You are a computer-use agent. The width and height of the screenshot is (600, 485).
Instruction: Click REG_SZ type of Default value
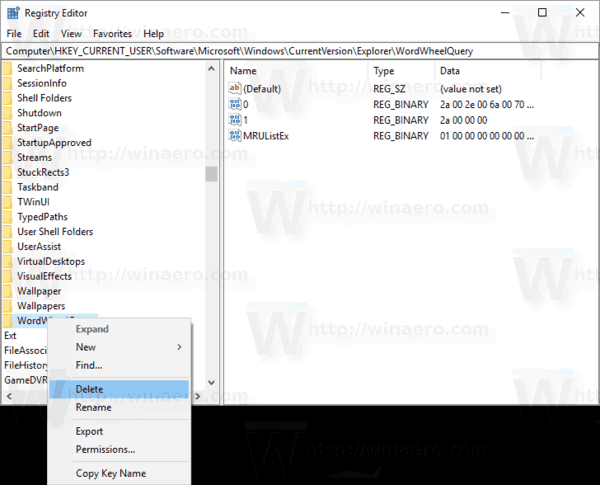[389, 89]
